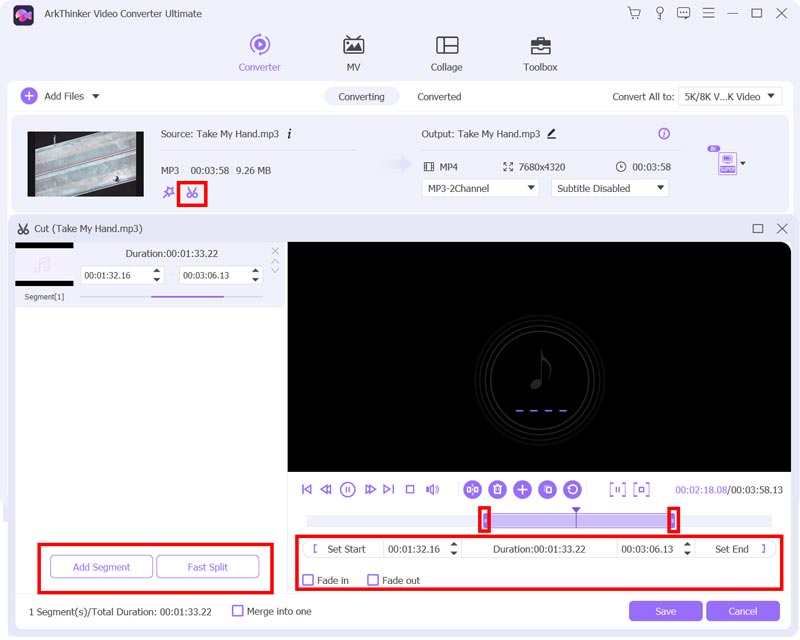The height and width of the screenshot is (640, 800).
Task: Move Segment[1] up with the arrow
Action: [275, 261]
